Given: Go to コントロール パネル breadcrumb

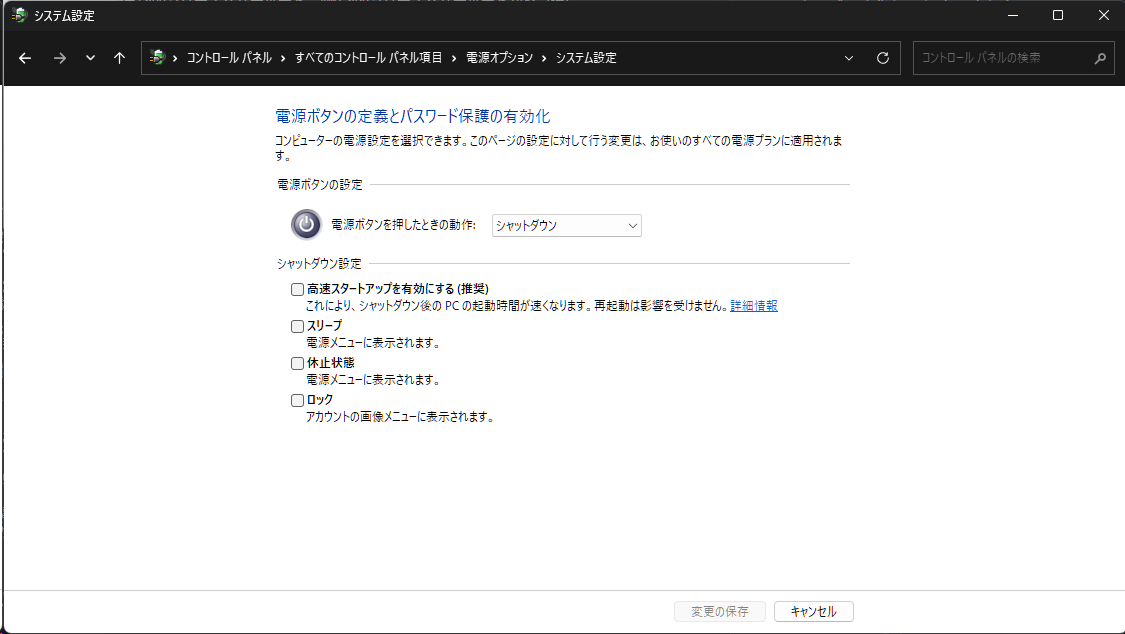Looking at the screenshot, I should [x=229, y=58].
